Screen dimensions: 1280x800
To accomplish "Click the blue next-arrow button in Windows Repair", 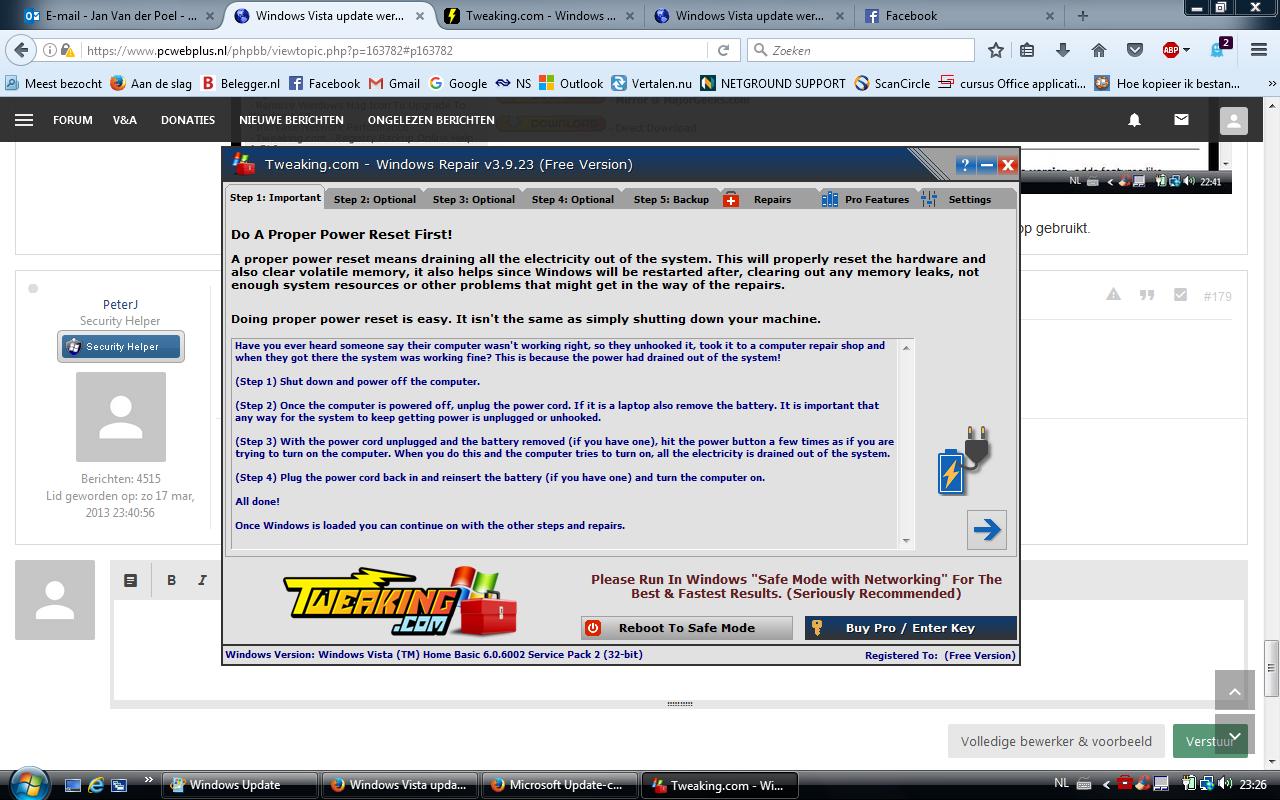I will (x=986, y=530).
